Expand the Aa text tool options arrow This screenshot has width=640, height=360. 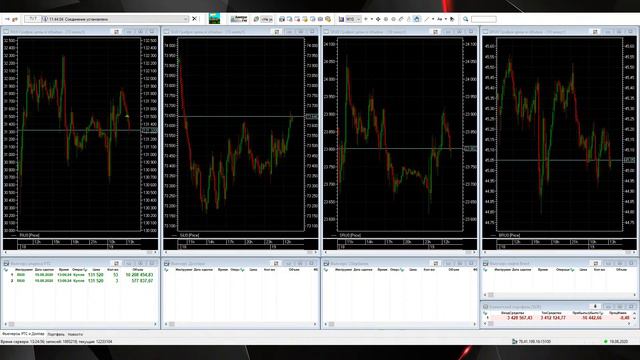point(445,19)
